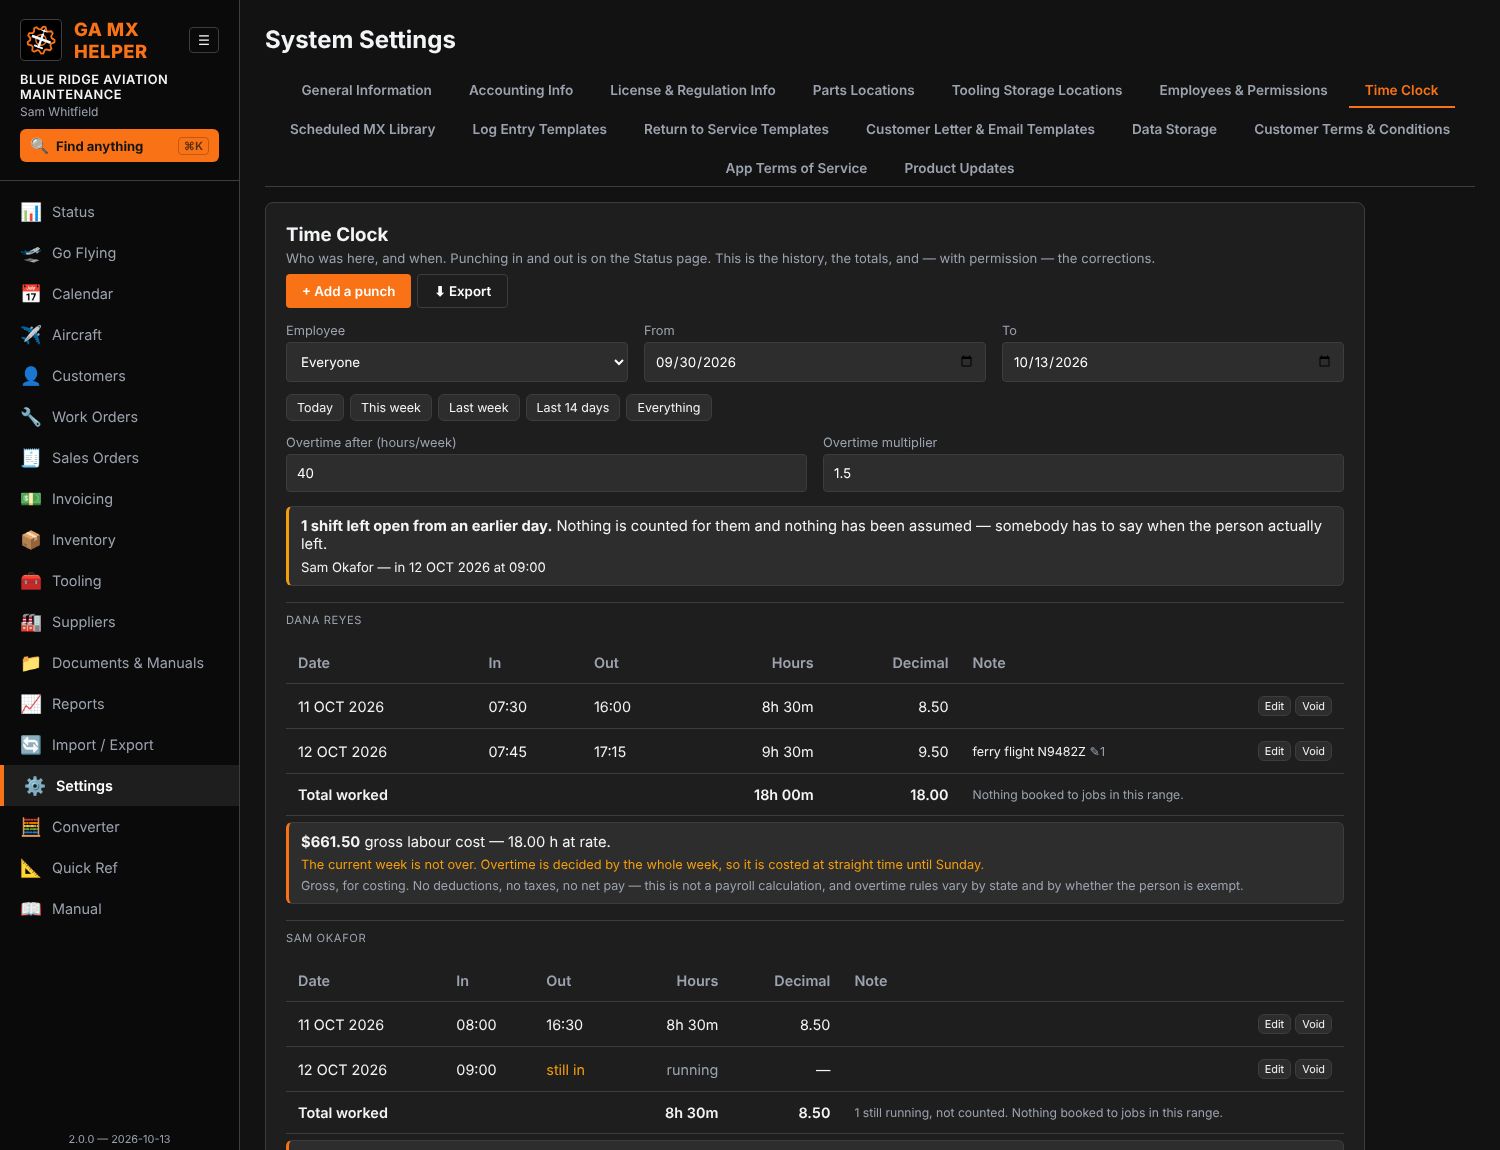Open Documents & Manuals folder icon
This screenshot has width=1500, height=1150.
pos(31,663)
